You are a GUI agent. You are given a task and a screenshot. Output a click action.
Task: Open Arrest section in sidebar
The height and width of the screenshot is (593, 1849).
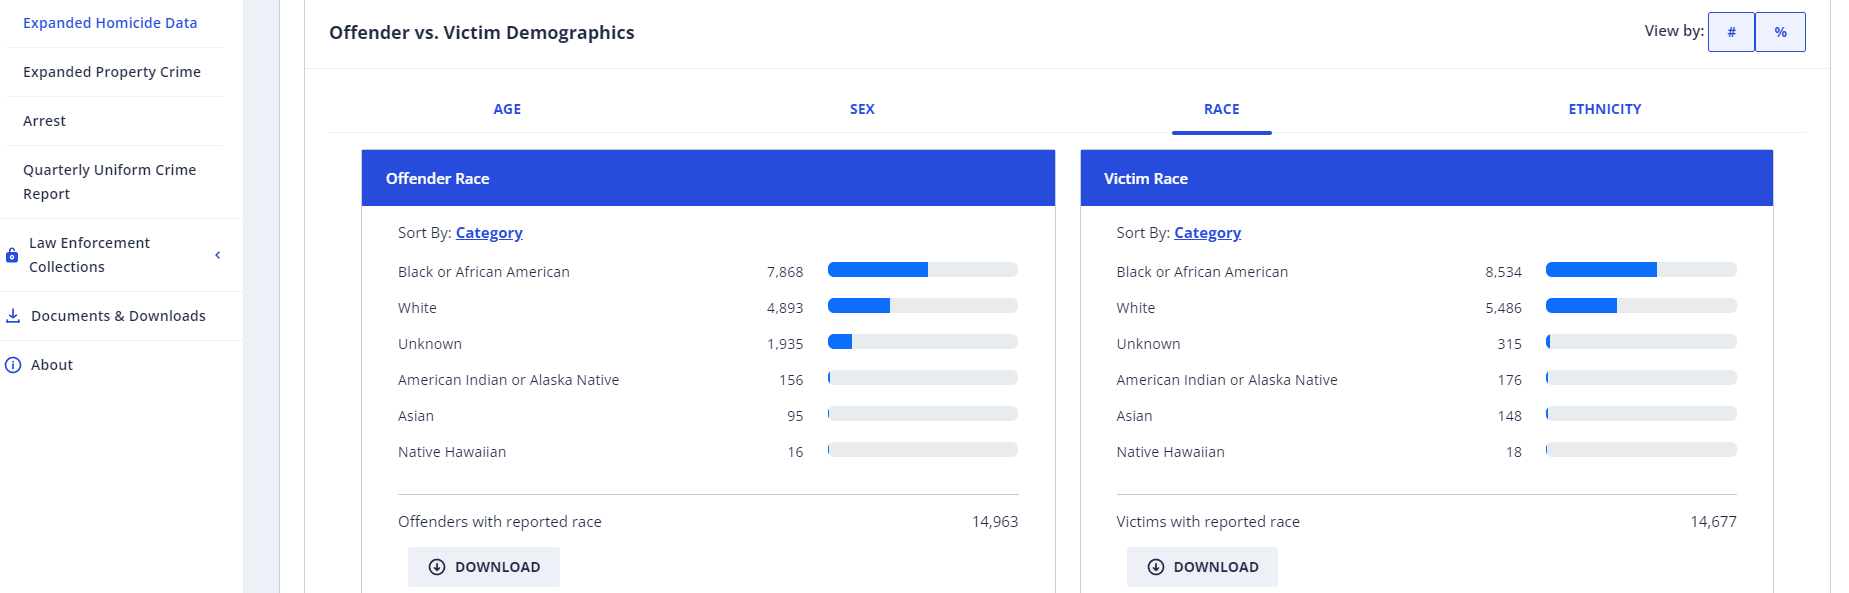45,121
